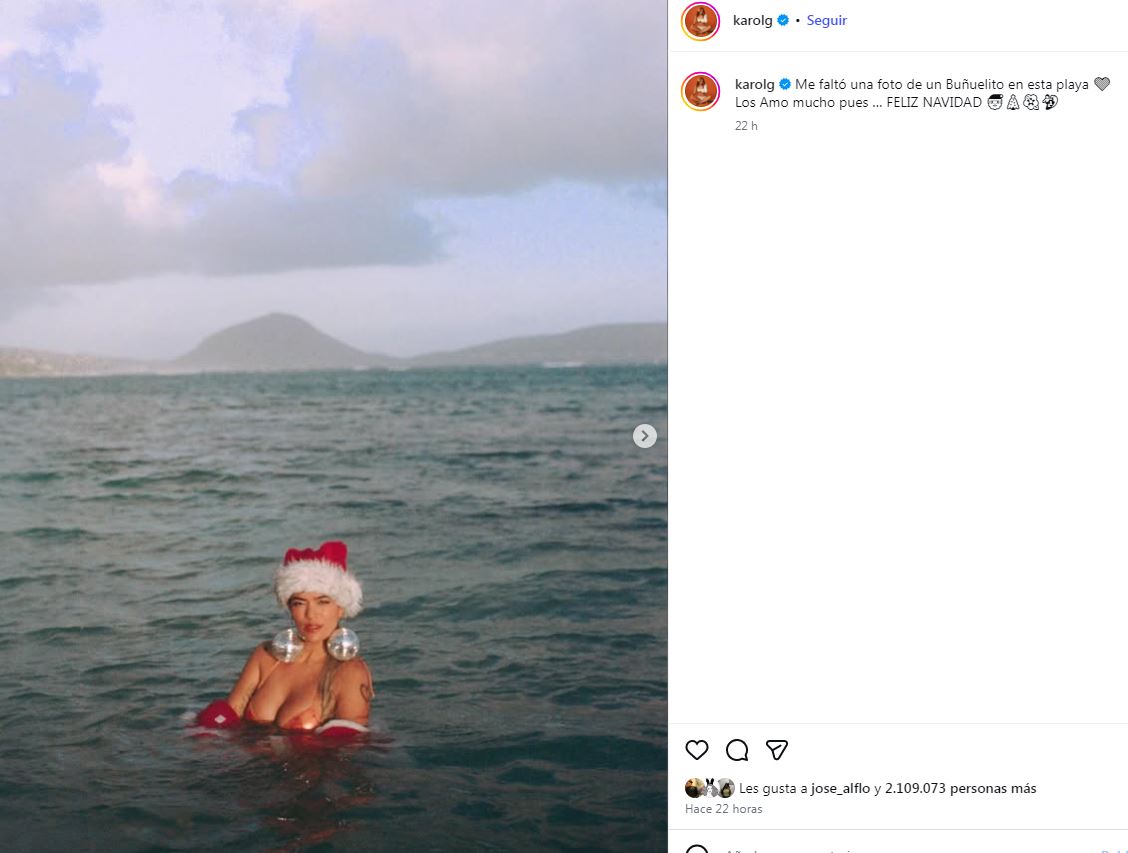
Task: Like the post with the heart icon
Action: click(697, 750)
